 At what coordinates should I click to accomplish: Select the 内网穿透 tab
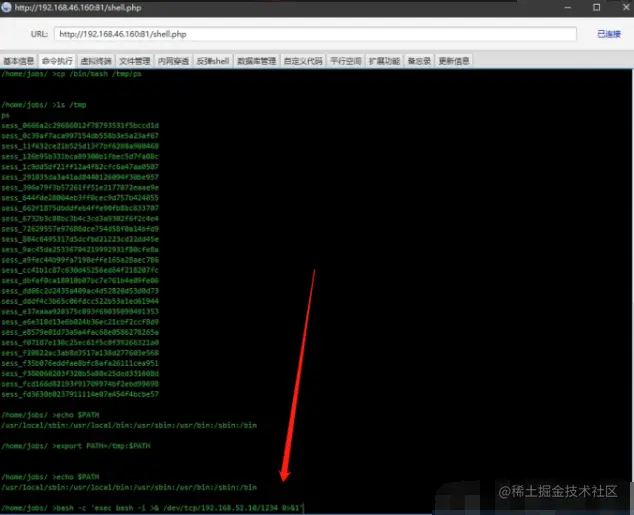click(x=173, y=61)
